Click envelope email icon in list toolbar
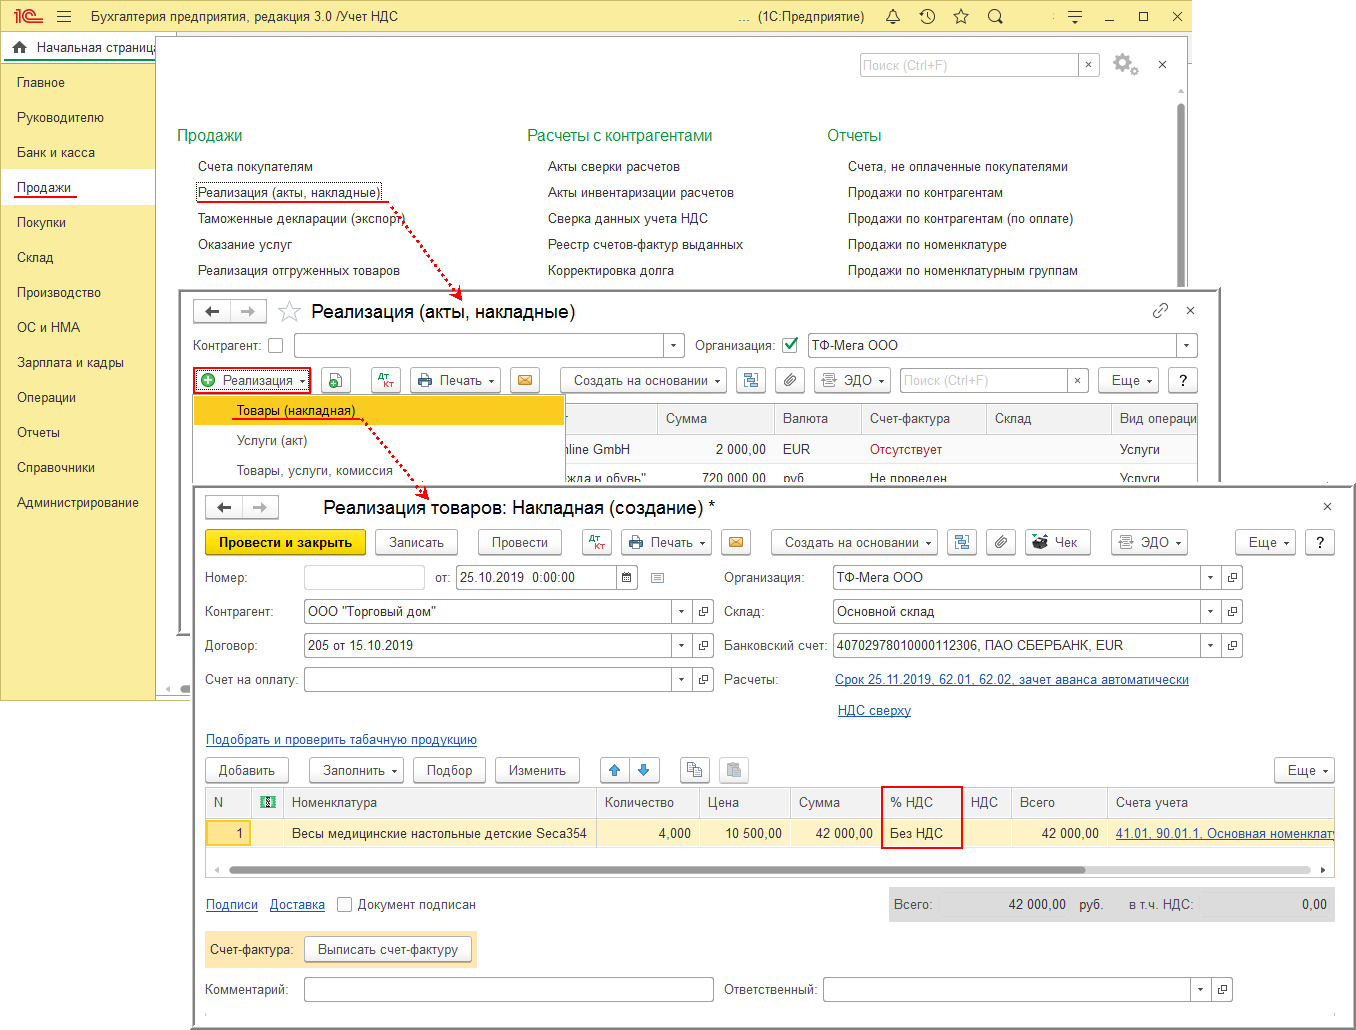Viewport: 1356px width, 1030px height. pyautogui.click(x=525, y=380)
